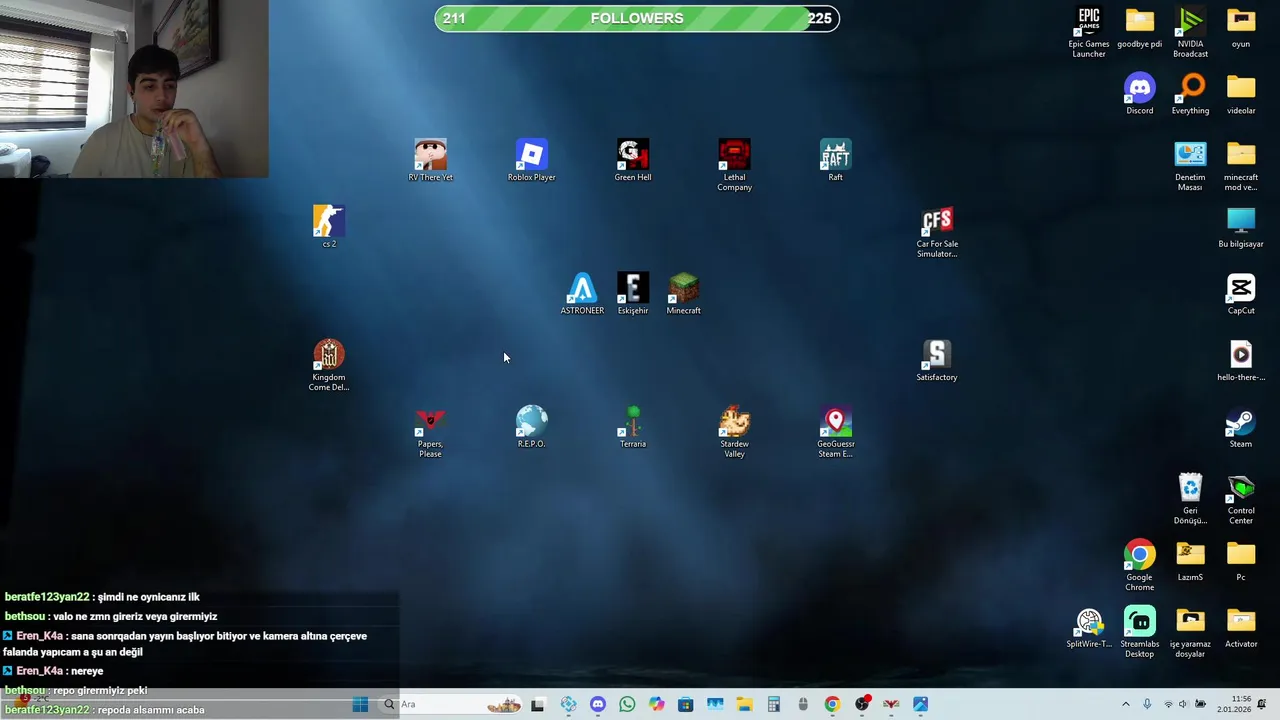
Task: Open the Bu bilgisayar icon
Action: point(1241,227)
